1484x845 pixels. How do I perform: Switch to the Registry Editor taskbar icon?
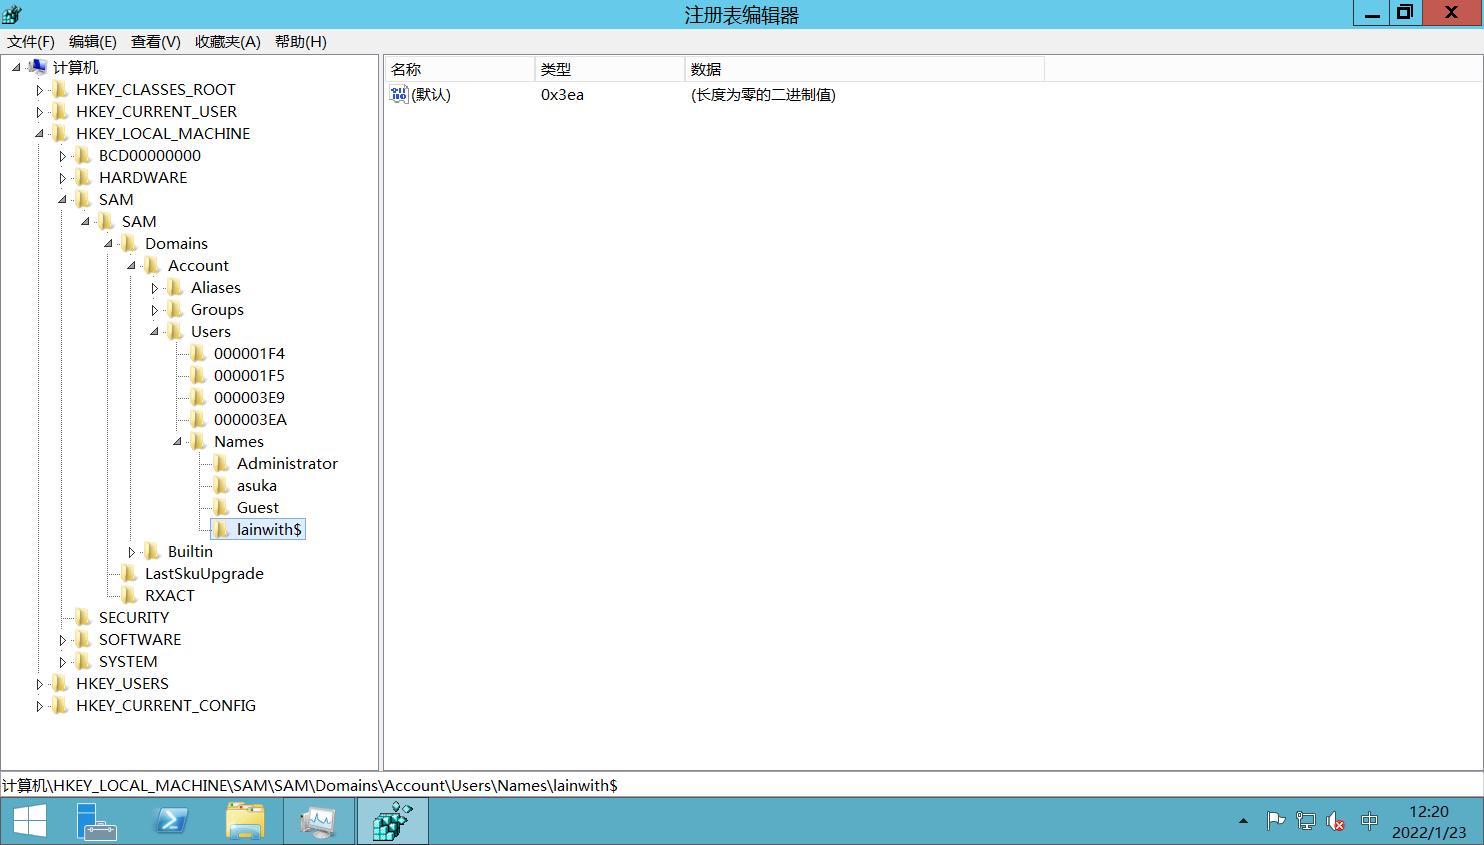point(393,821)
